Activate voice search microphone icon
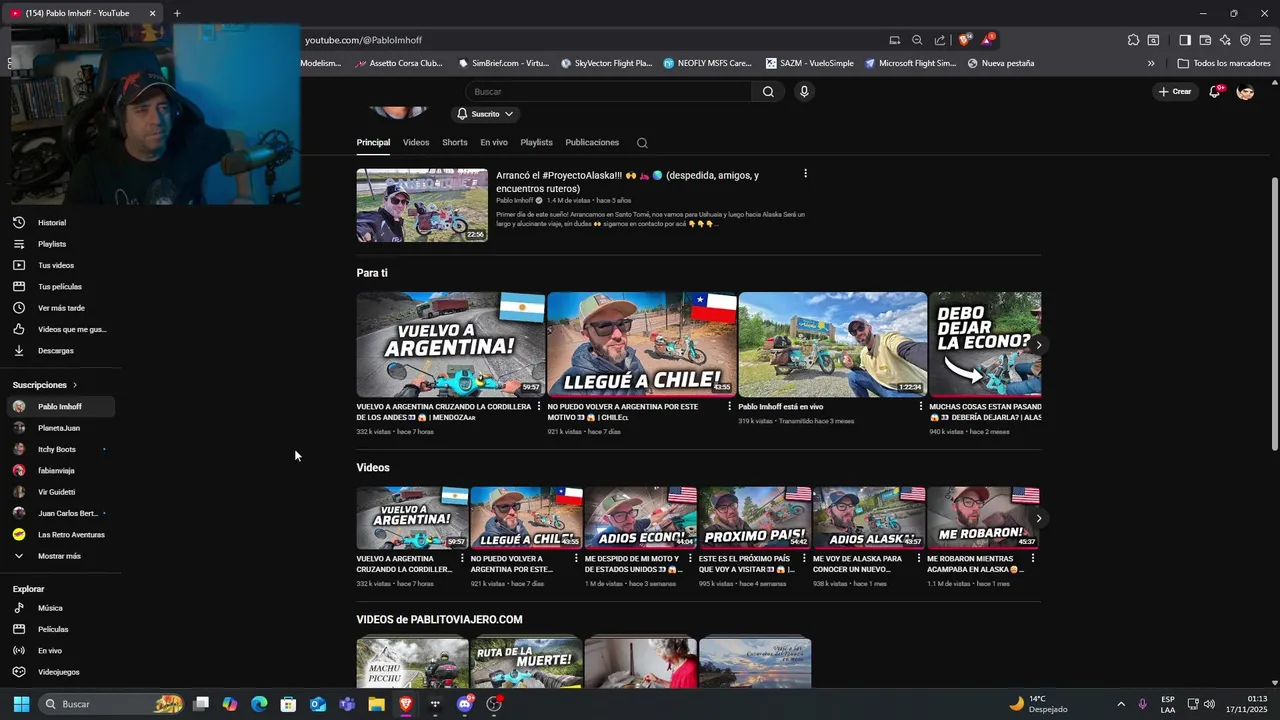The height and width of the screenshot is (720, 1280). pos(804,91)
